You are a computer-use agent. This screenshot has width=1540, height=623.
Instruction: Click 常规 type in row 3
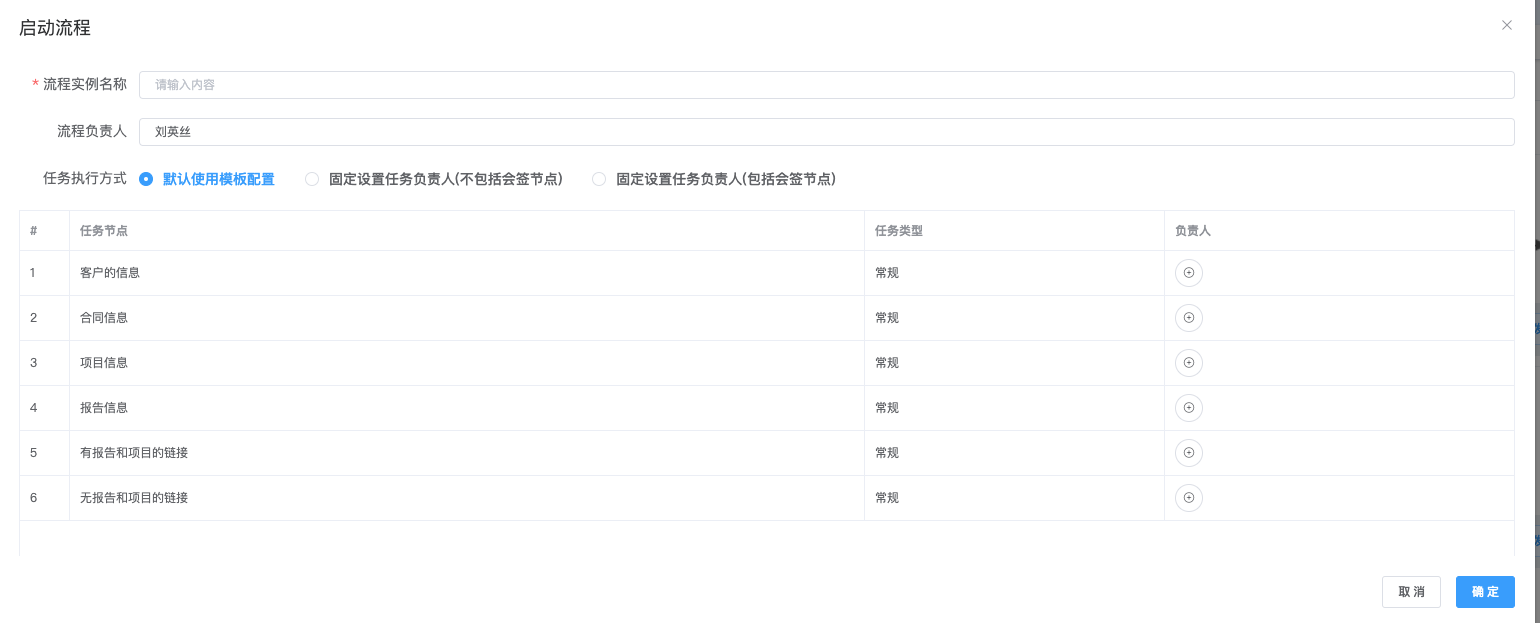click(887, 362)
